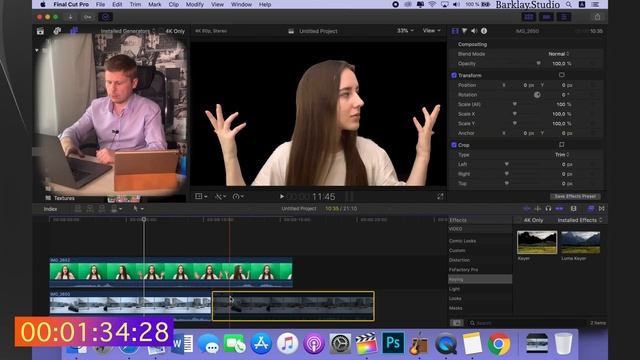640x360 pixels.
Task: Open the video inspector tab icon
Action: coord(455,31)
